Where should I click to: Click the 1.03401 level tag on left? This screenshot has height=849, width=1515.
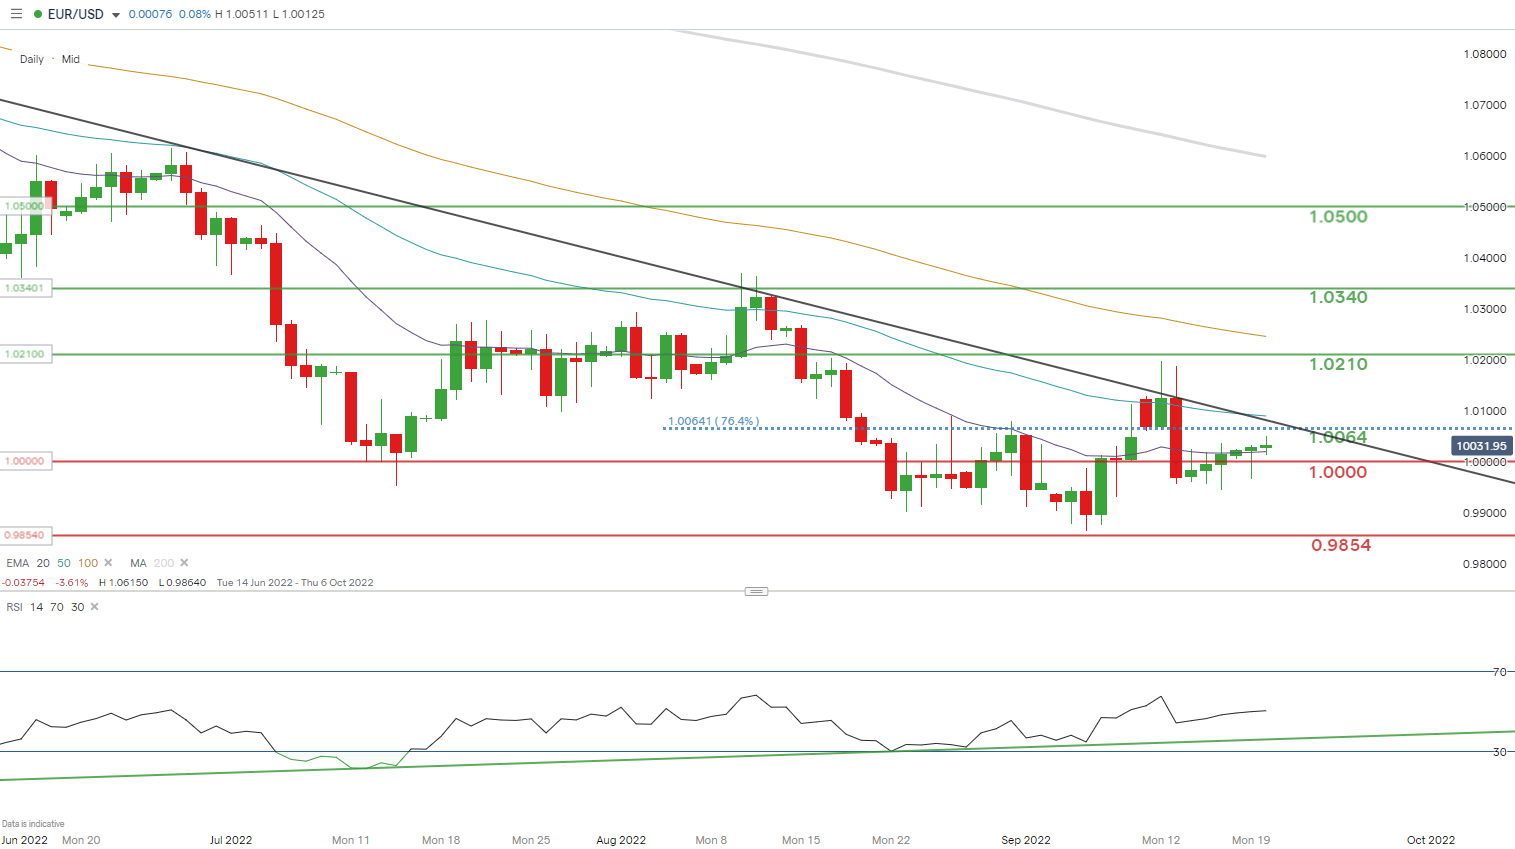point(24,288)
